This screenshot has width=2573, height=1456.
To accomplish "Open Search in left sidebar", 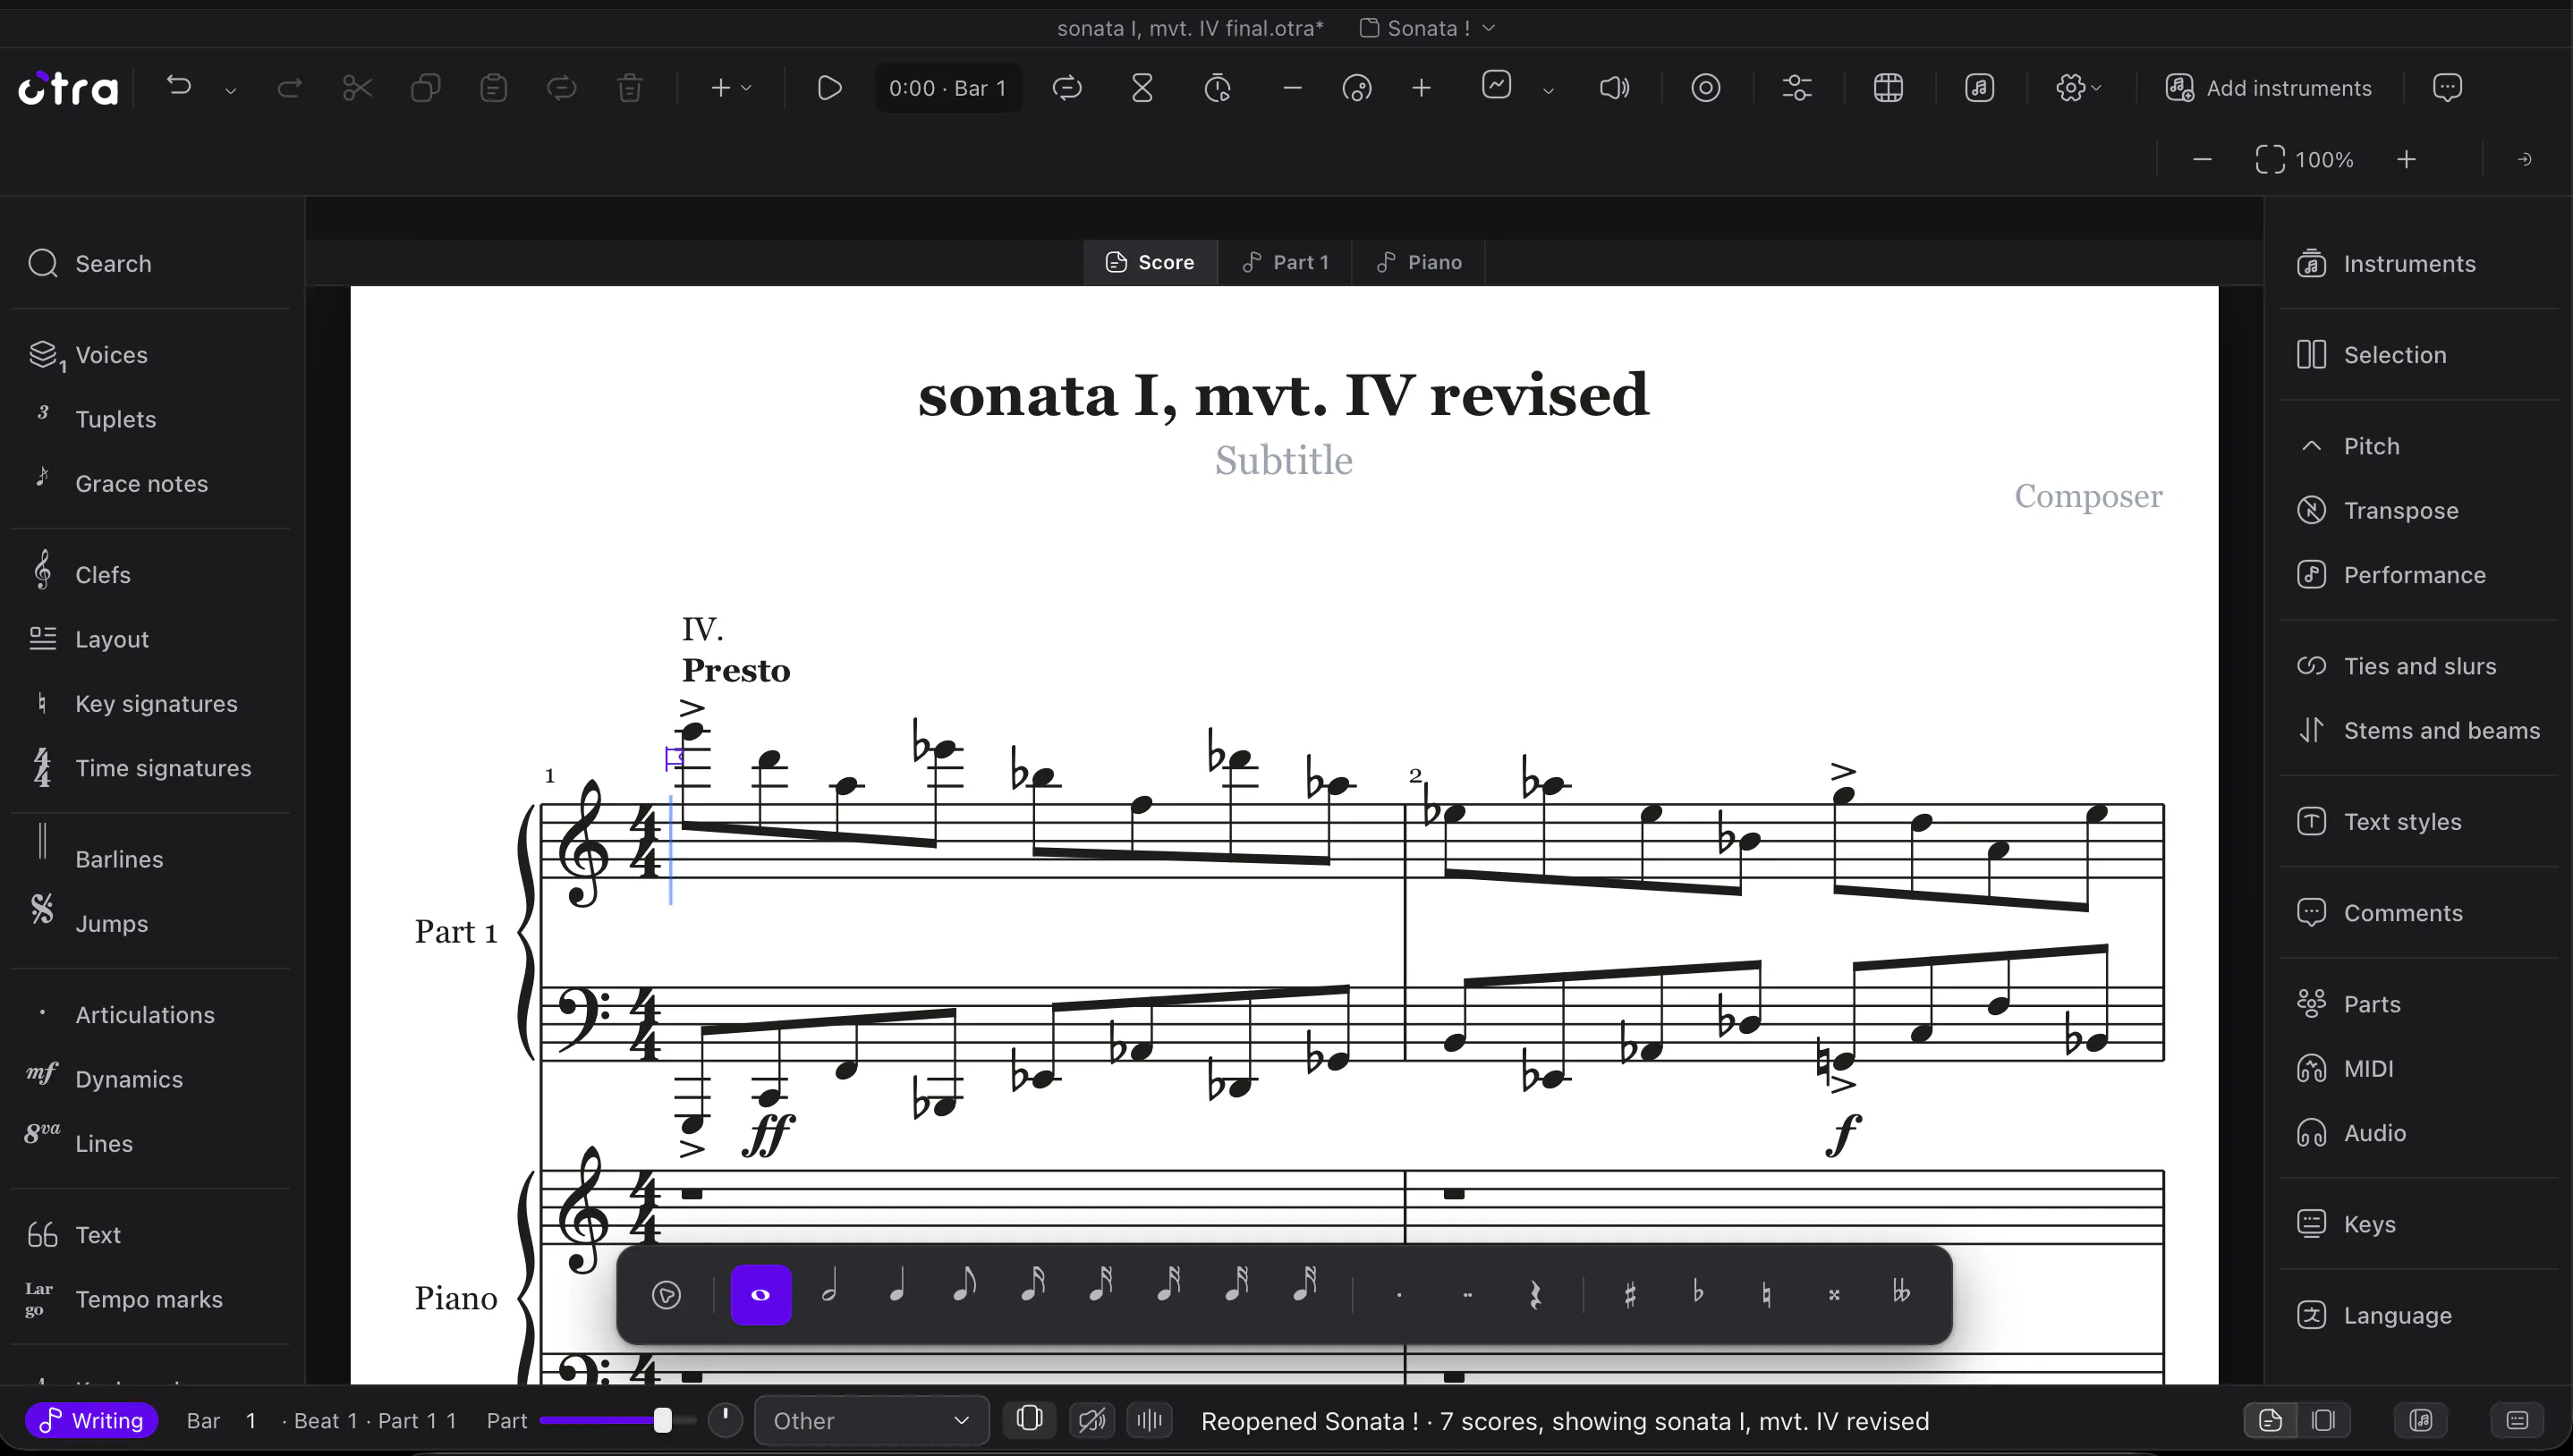I will [x=150, y=264].
